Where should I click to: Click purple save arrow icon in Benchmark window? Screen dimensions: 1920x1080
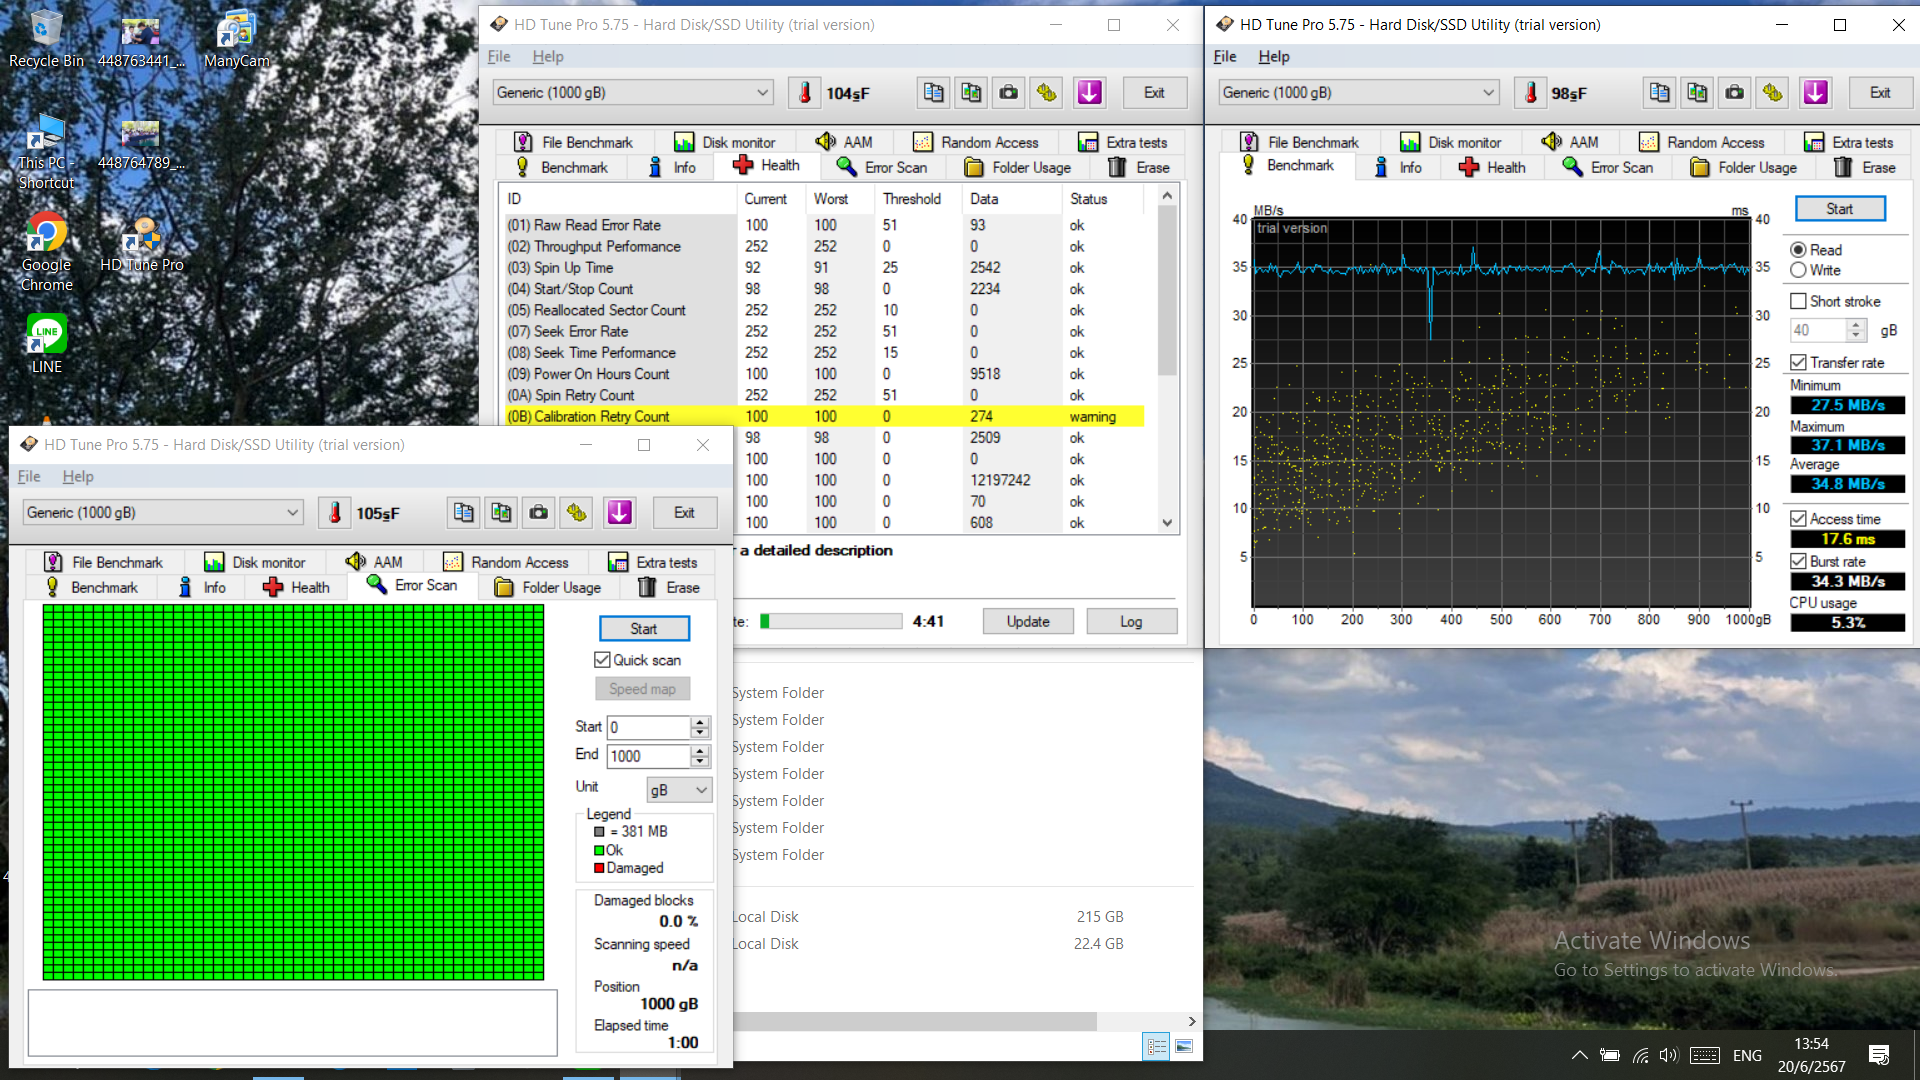1815,93
